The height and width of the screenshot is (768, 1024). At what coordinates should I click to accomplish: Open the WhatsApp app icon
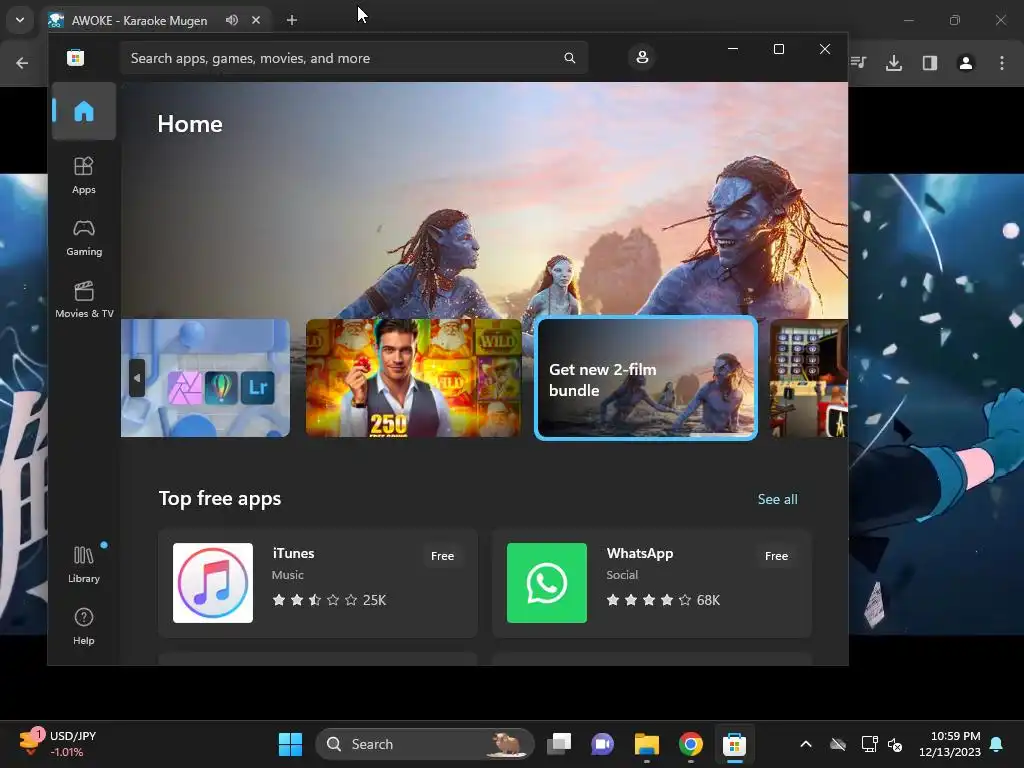(x=547, y=583)
